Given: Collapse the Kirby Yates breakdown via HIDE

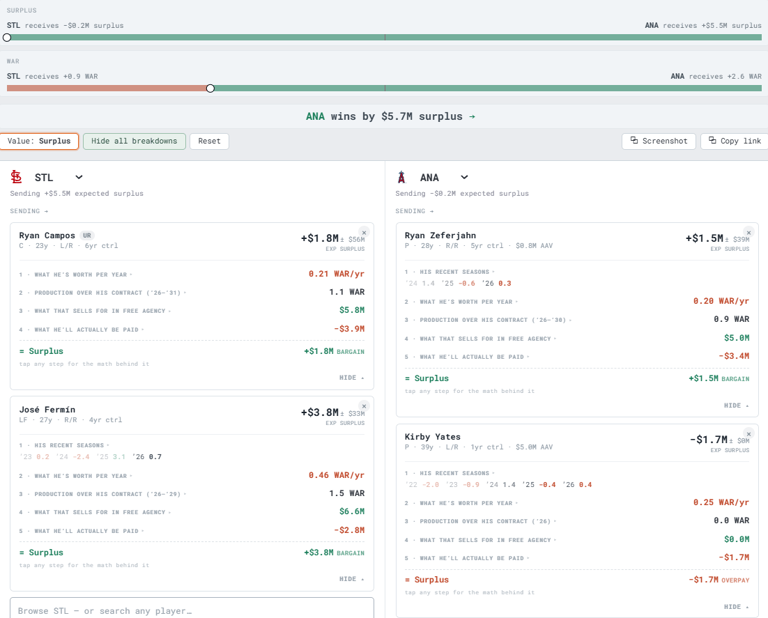Looking at the screenshot, I should coord(736,607).
